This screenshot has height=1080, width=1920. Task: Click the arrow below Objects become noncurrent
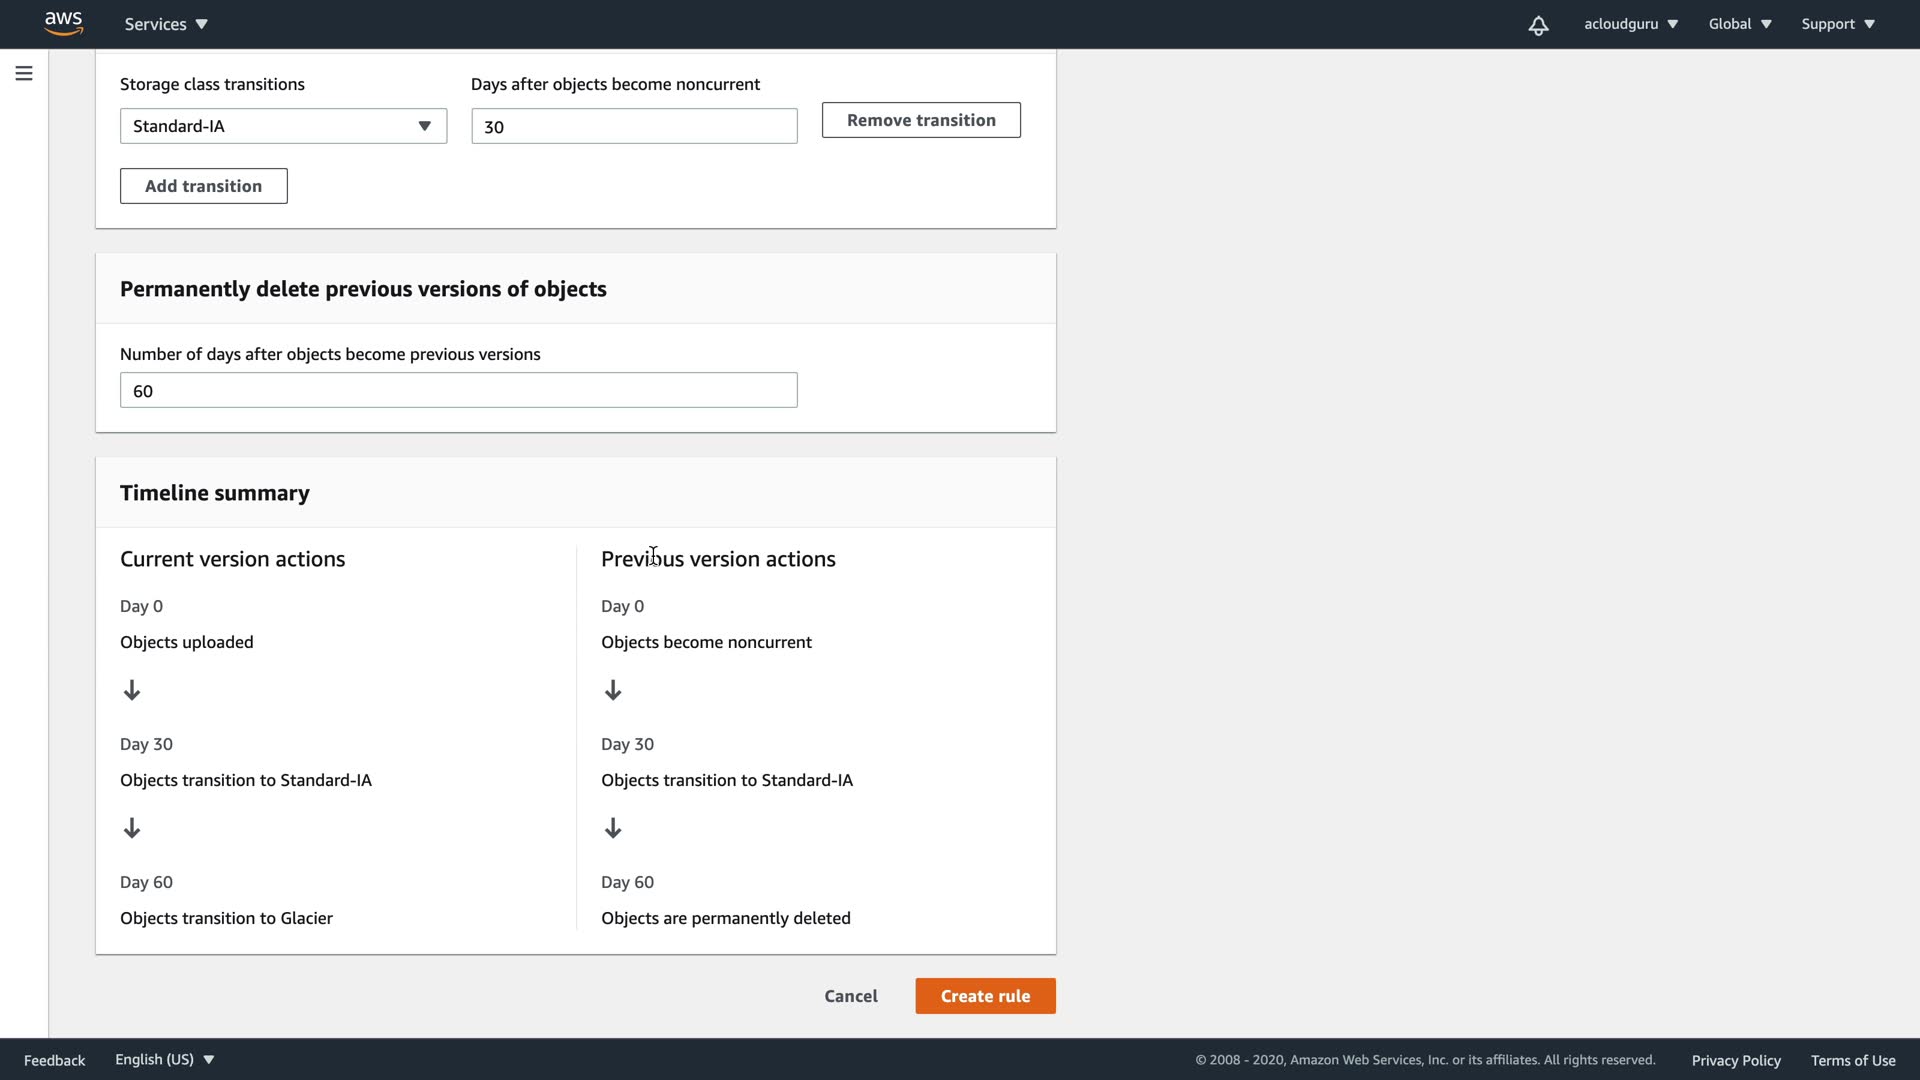coord(613,690)
